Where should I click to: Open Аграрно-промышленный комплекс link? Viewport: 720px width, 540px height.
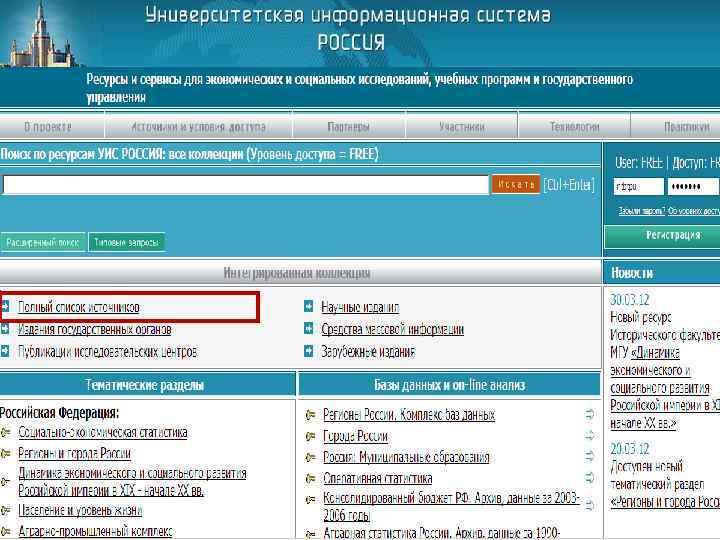(x=96, y=531)
